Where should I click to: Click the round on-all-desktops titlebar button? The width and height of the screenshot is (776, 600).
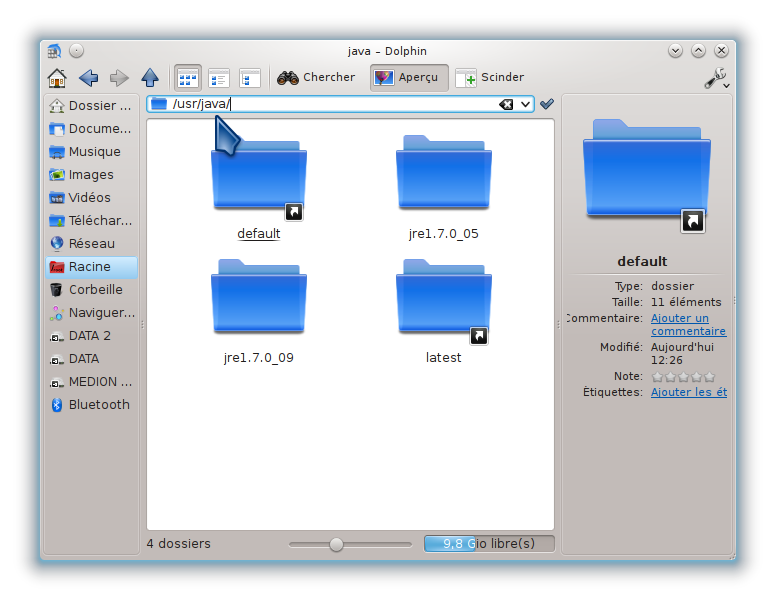point(76,50)
